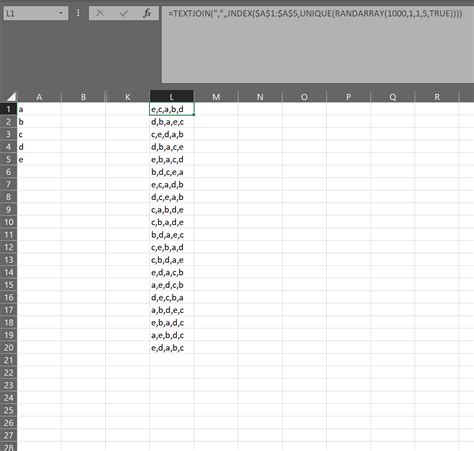The width and height of the screenshot is (474, 451).
Task: Click cell L4 with 'd,b,a,c,e'
Action: point(171,147)
